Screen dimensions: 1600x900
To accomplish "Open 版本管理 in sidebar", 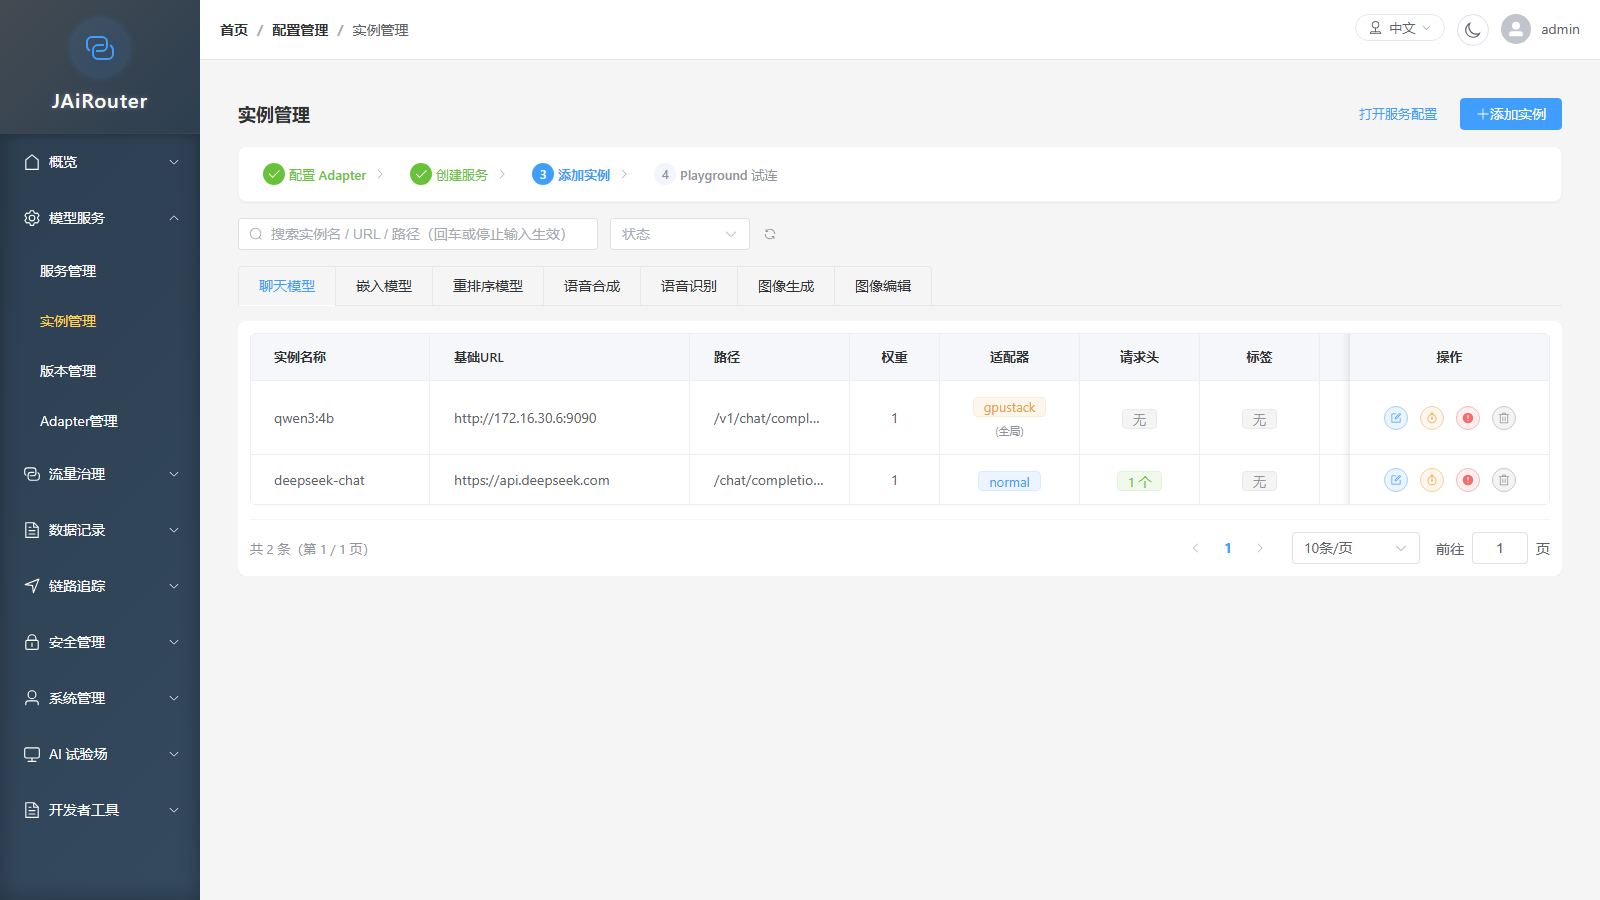I will click(x=100, y=371).
